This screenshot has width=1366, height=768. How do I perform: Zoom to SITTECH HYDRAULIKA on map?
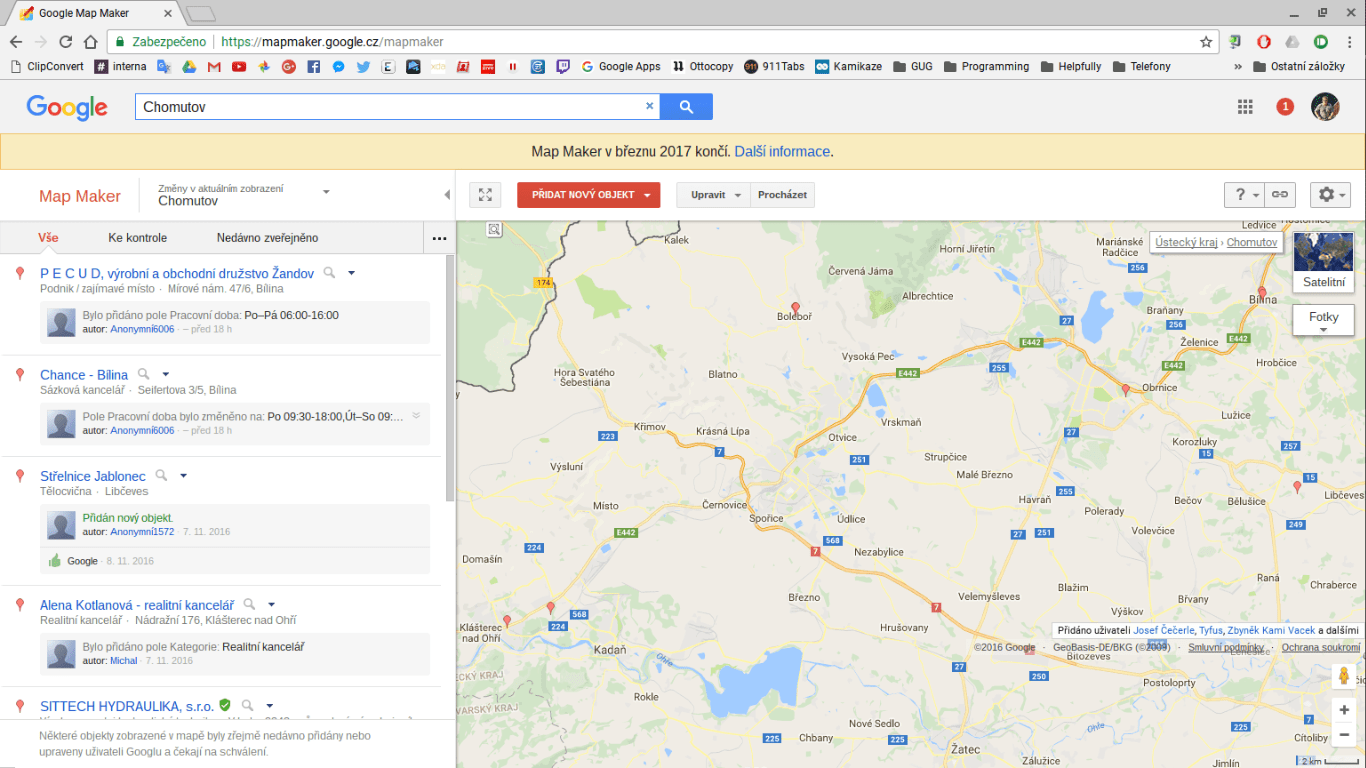click(x=247, y=705)
